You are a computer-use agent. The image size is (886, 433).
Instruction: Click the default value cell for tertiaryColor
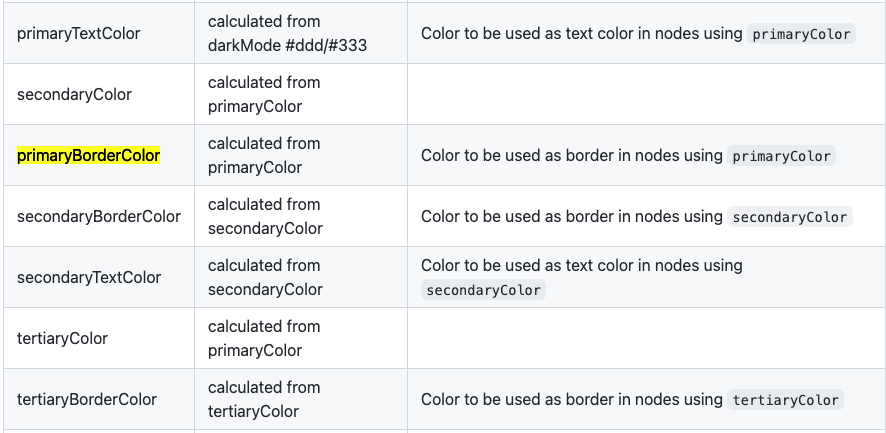(x=264, y=338)
